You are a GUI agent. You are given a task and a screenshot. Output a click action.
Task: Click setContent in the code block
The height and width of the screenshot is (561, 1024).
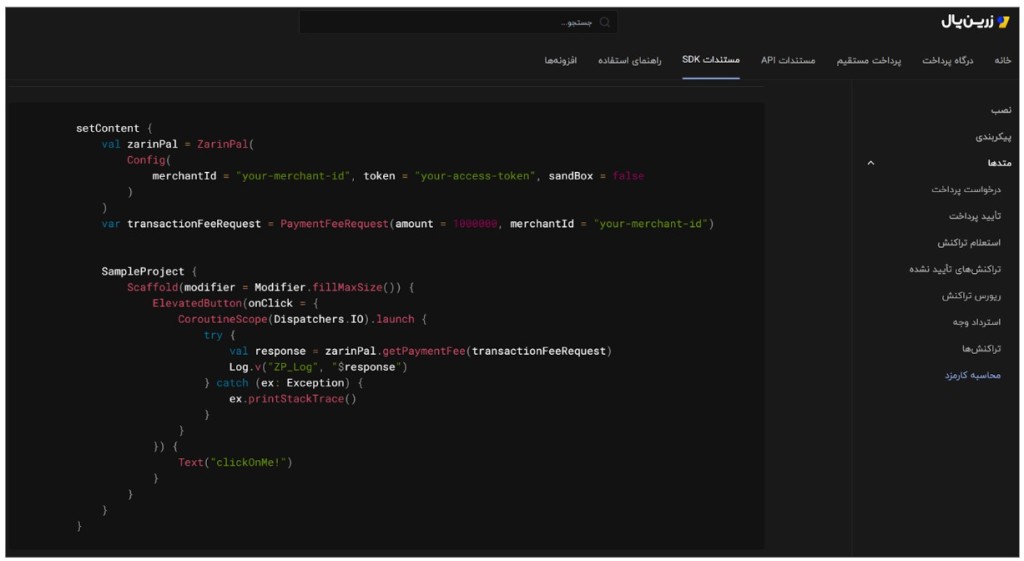click(107, 128)
